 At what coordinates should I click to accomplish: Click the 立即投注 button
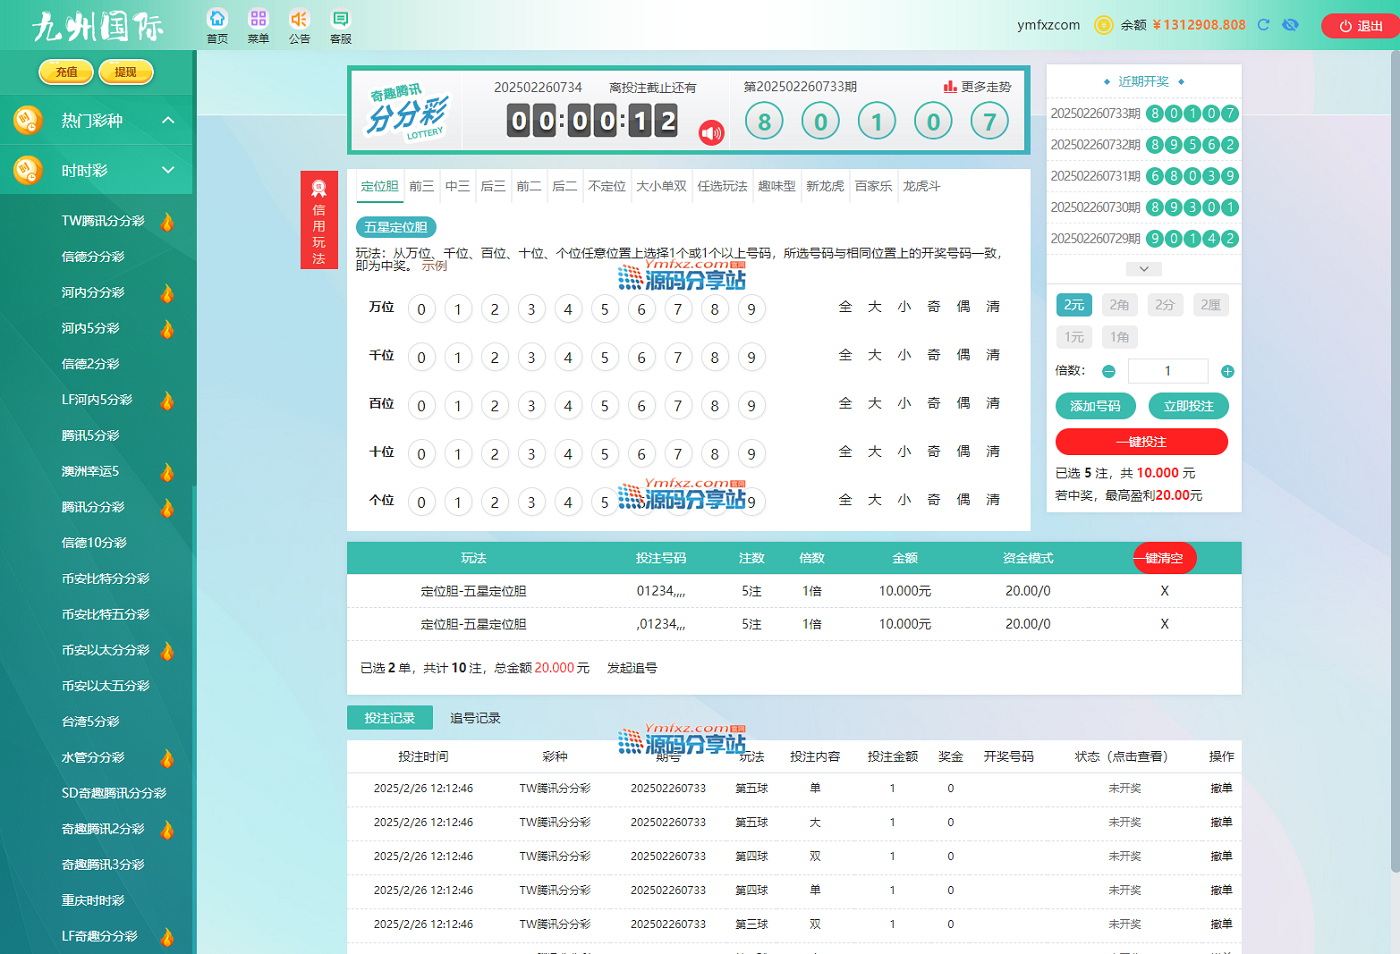1188,406
